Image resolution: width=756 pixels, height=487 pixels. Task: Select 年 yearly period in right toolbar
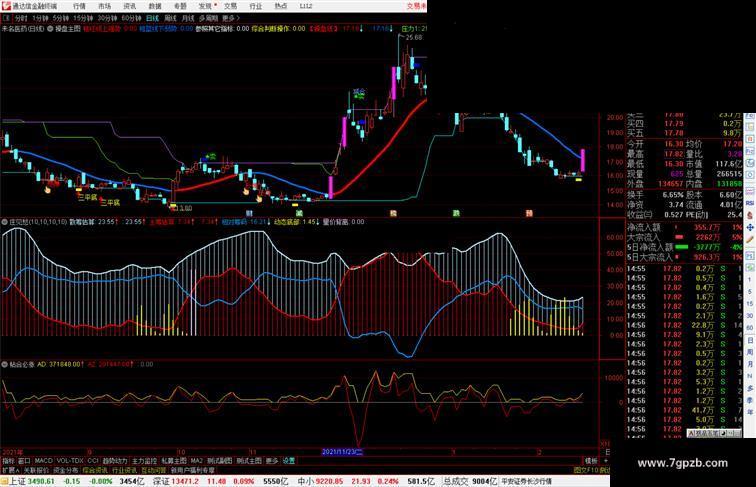pyautogui.click(x=750, y=412)
